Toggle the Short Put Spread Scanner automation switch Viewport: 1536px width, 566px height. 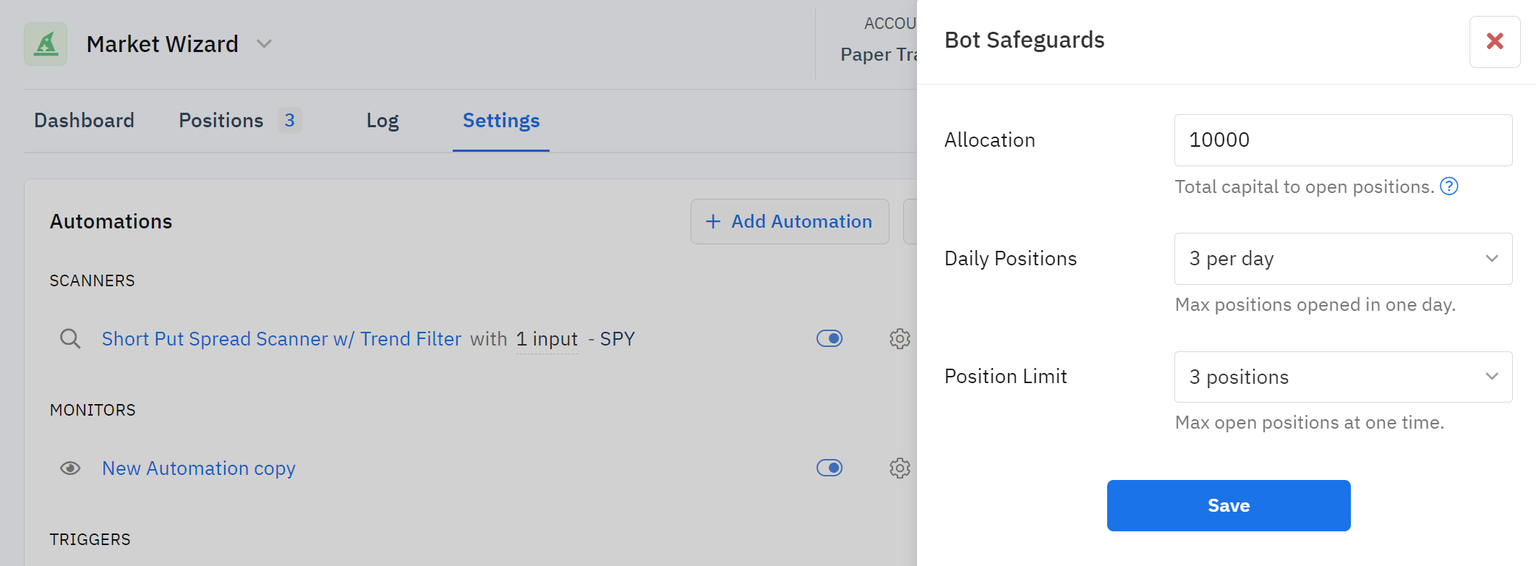(x=829, y=339)
